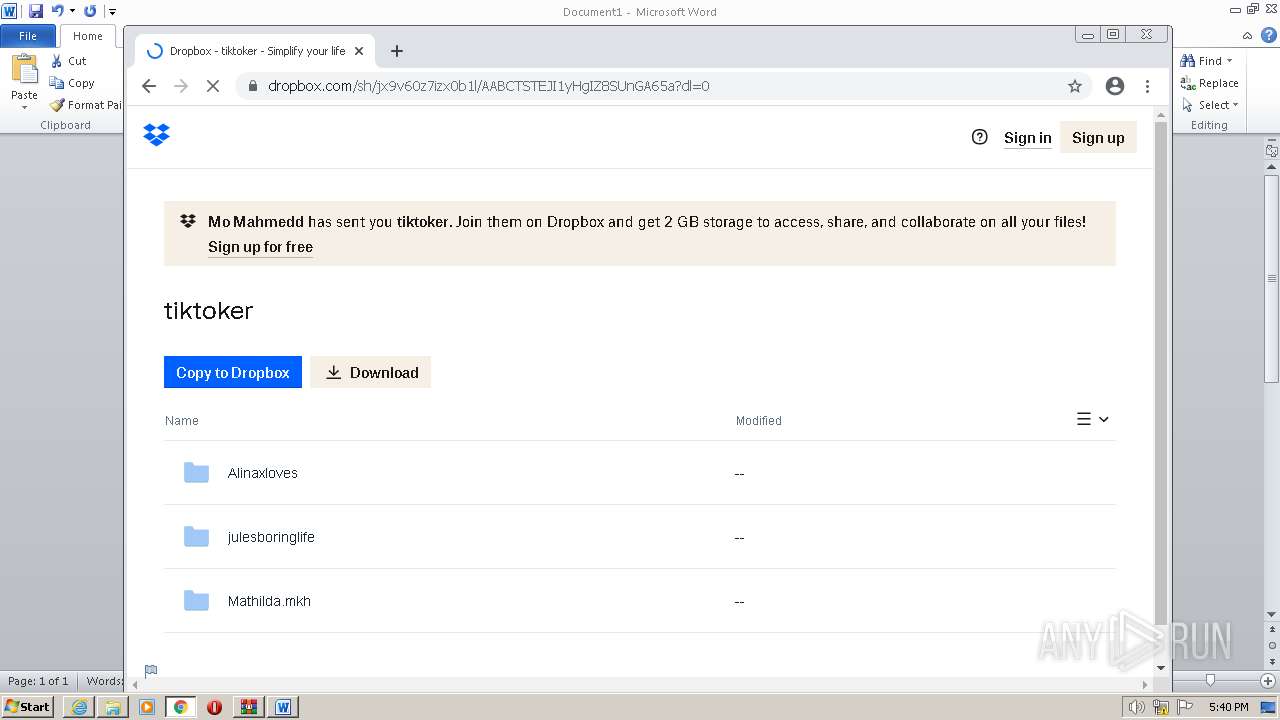Viewport: 1280px width, 720px height.
Task: Close the Dropbox tiktoker tab
Action: [359, 51]
